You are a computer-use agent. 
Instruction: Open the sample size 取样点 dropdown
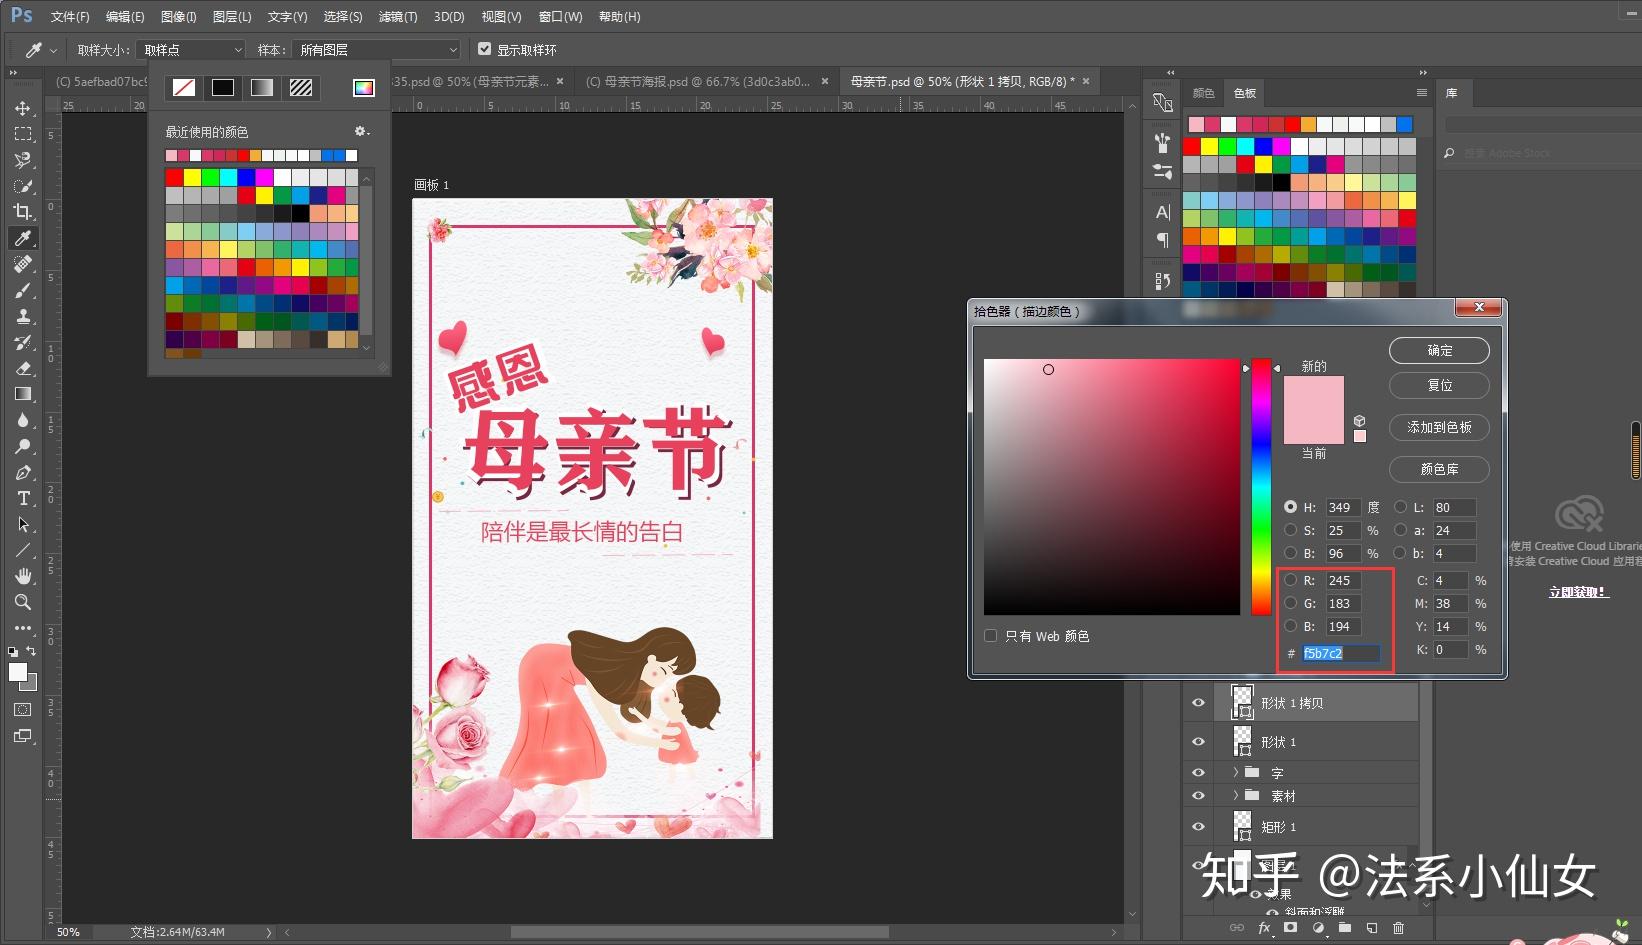tap(192, 49)
